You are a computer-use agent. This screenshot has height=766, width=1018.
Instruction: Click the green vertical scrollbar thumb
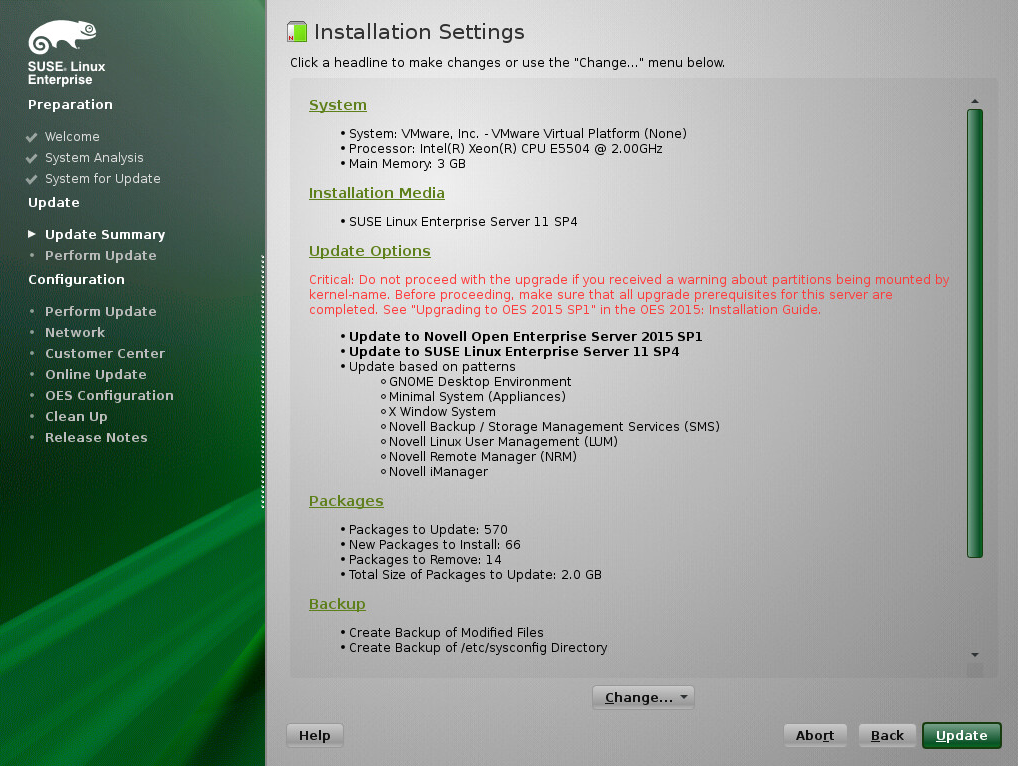pyautogui.click(x=975, y=334)
